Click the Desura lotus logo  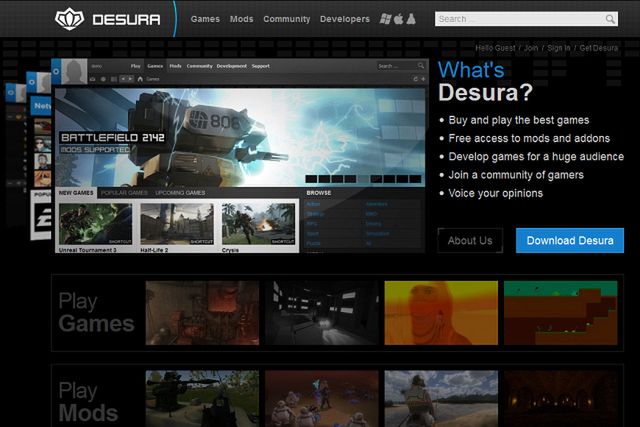(x=69, y=19)
